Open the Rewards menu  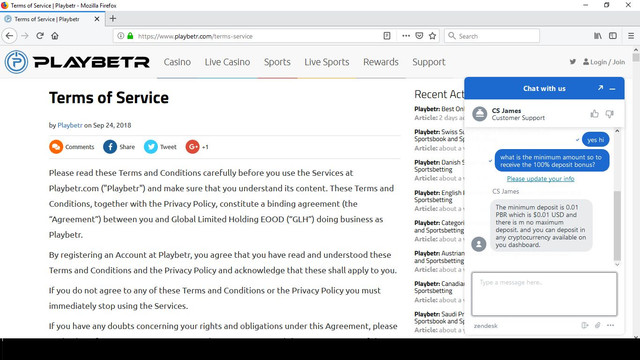click(x=381, y=62)
